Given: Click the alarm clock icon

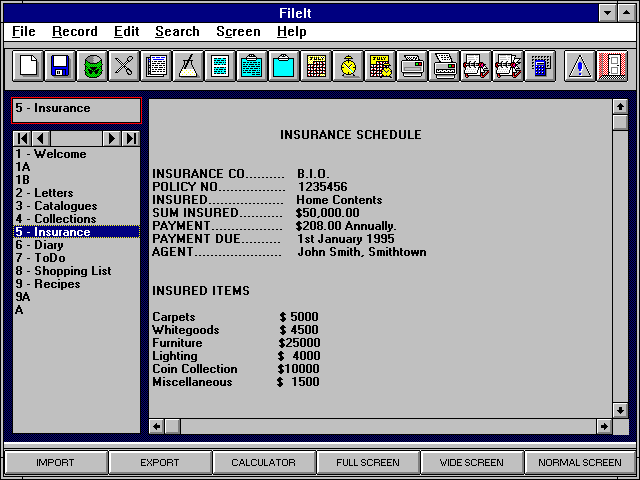Looking at the screenshot, I should [x=348, y=67].
